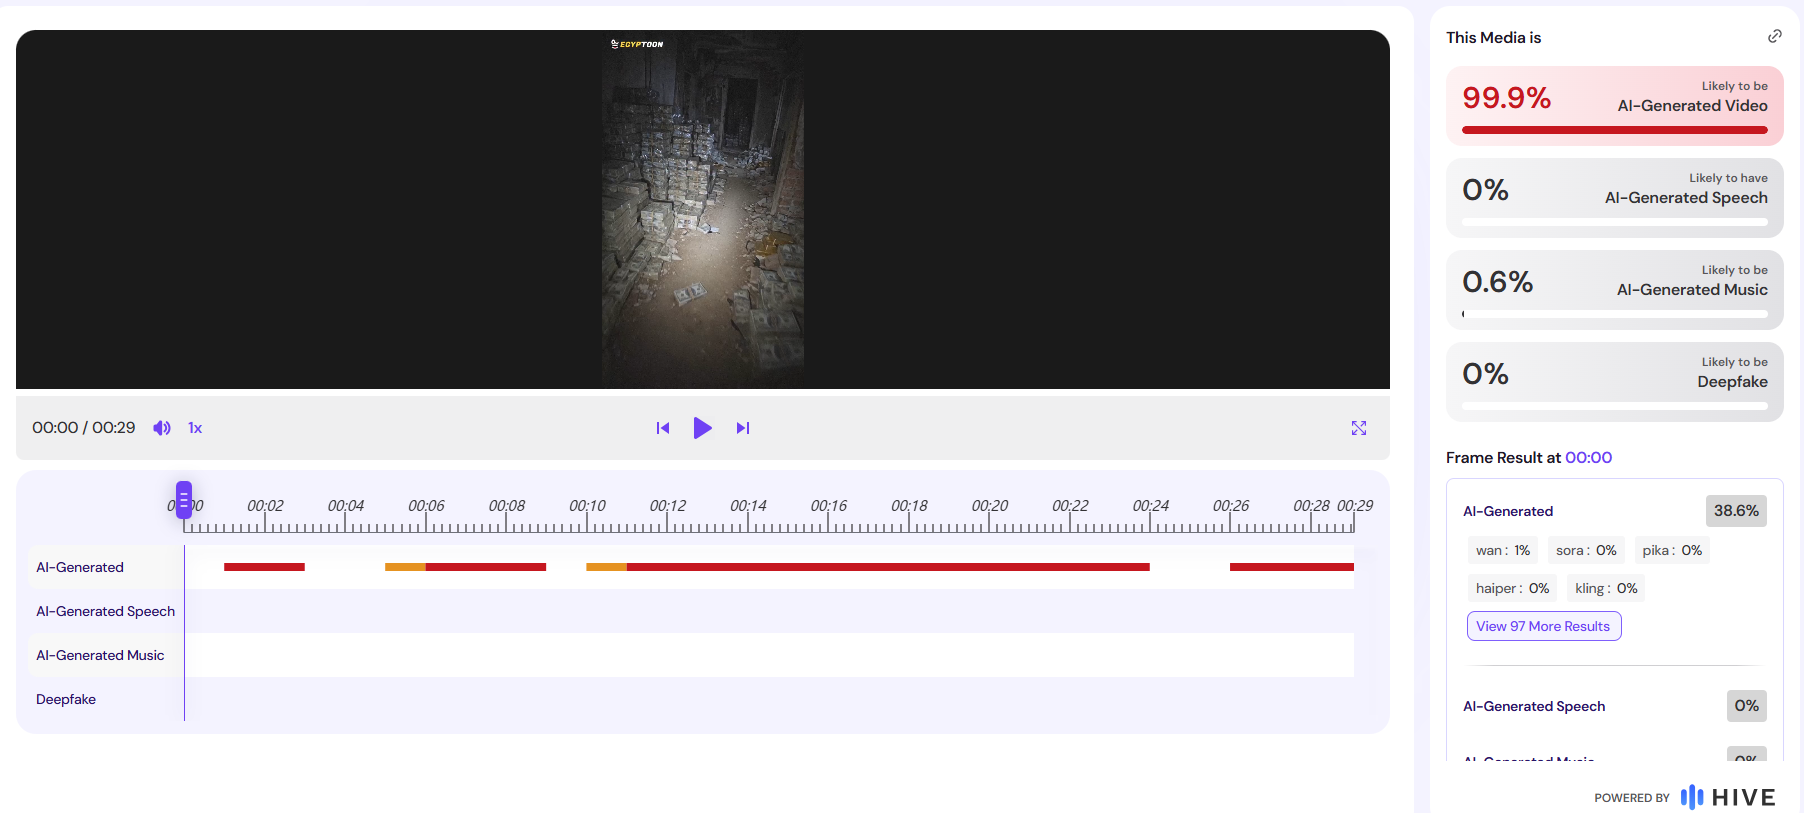
Task: Click the orange AI-Generated segment near 00:05
Action: pyautogui.click(x=405, y=567)
